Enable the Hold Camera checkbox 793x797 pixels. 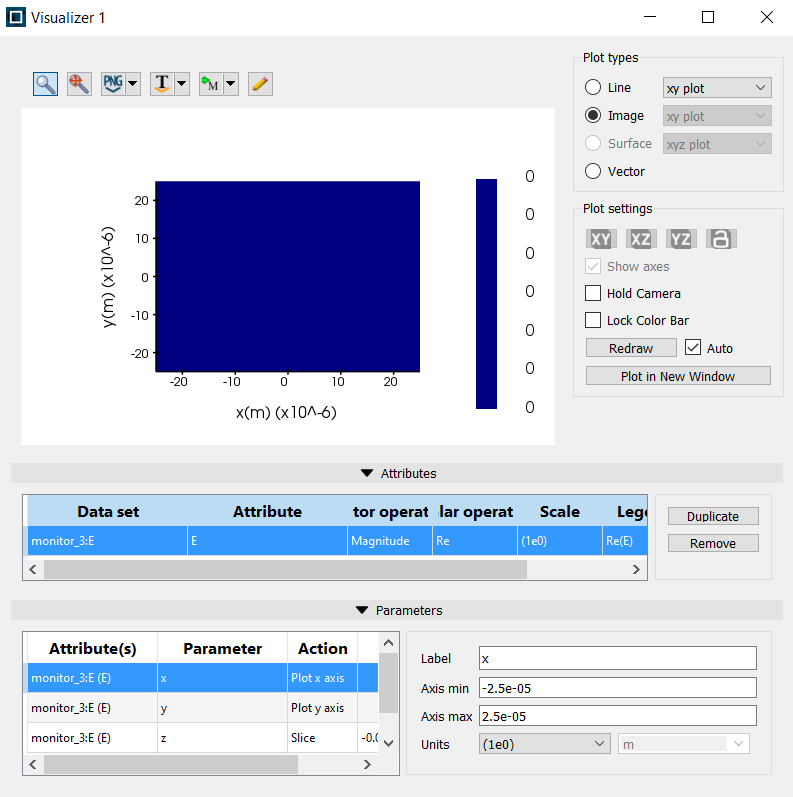593,293
